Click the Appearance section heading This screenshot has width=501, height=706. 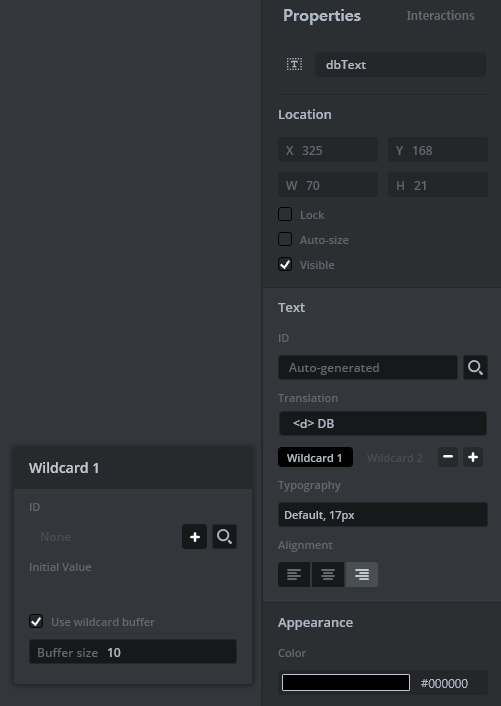(315, 622)
